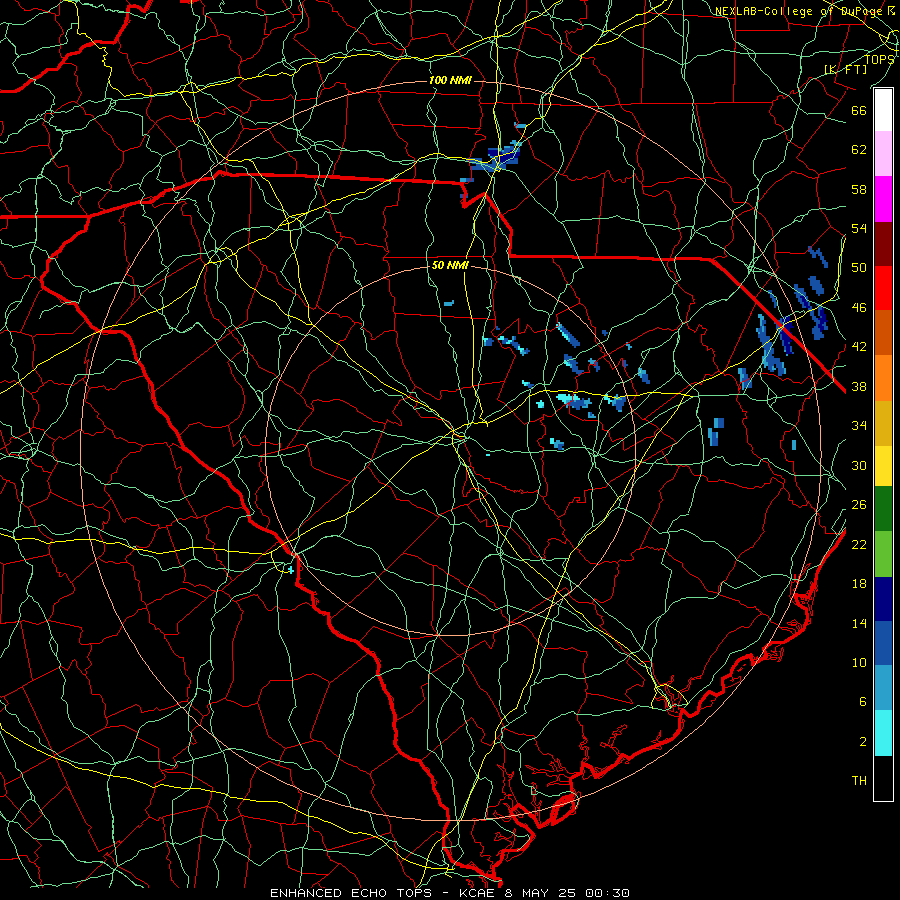The width and height of the screenshot is (900, 900).
Task: Select the light green 26 kft legend swatch
Action: [x=883, y=554]
